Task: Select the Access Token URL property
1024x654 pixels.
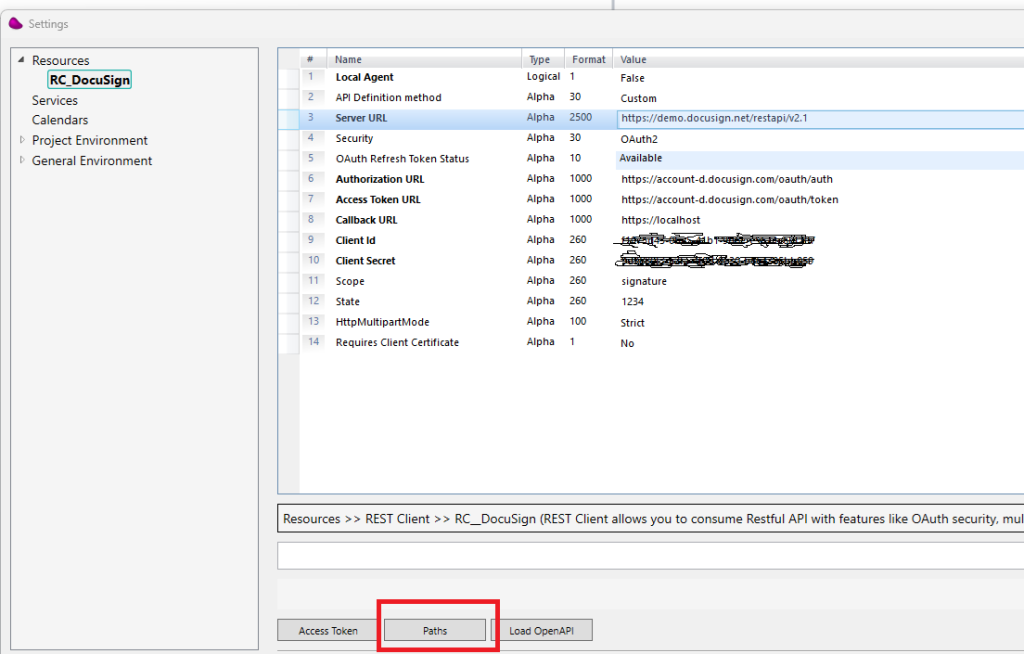Action: (378, 199)
